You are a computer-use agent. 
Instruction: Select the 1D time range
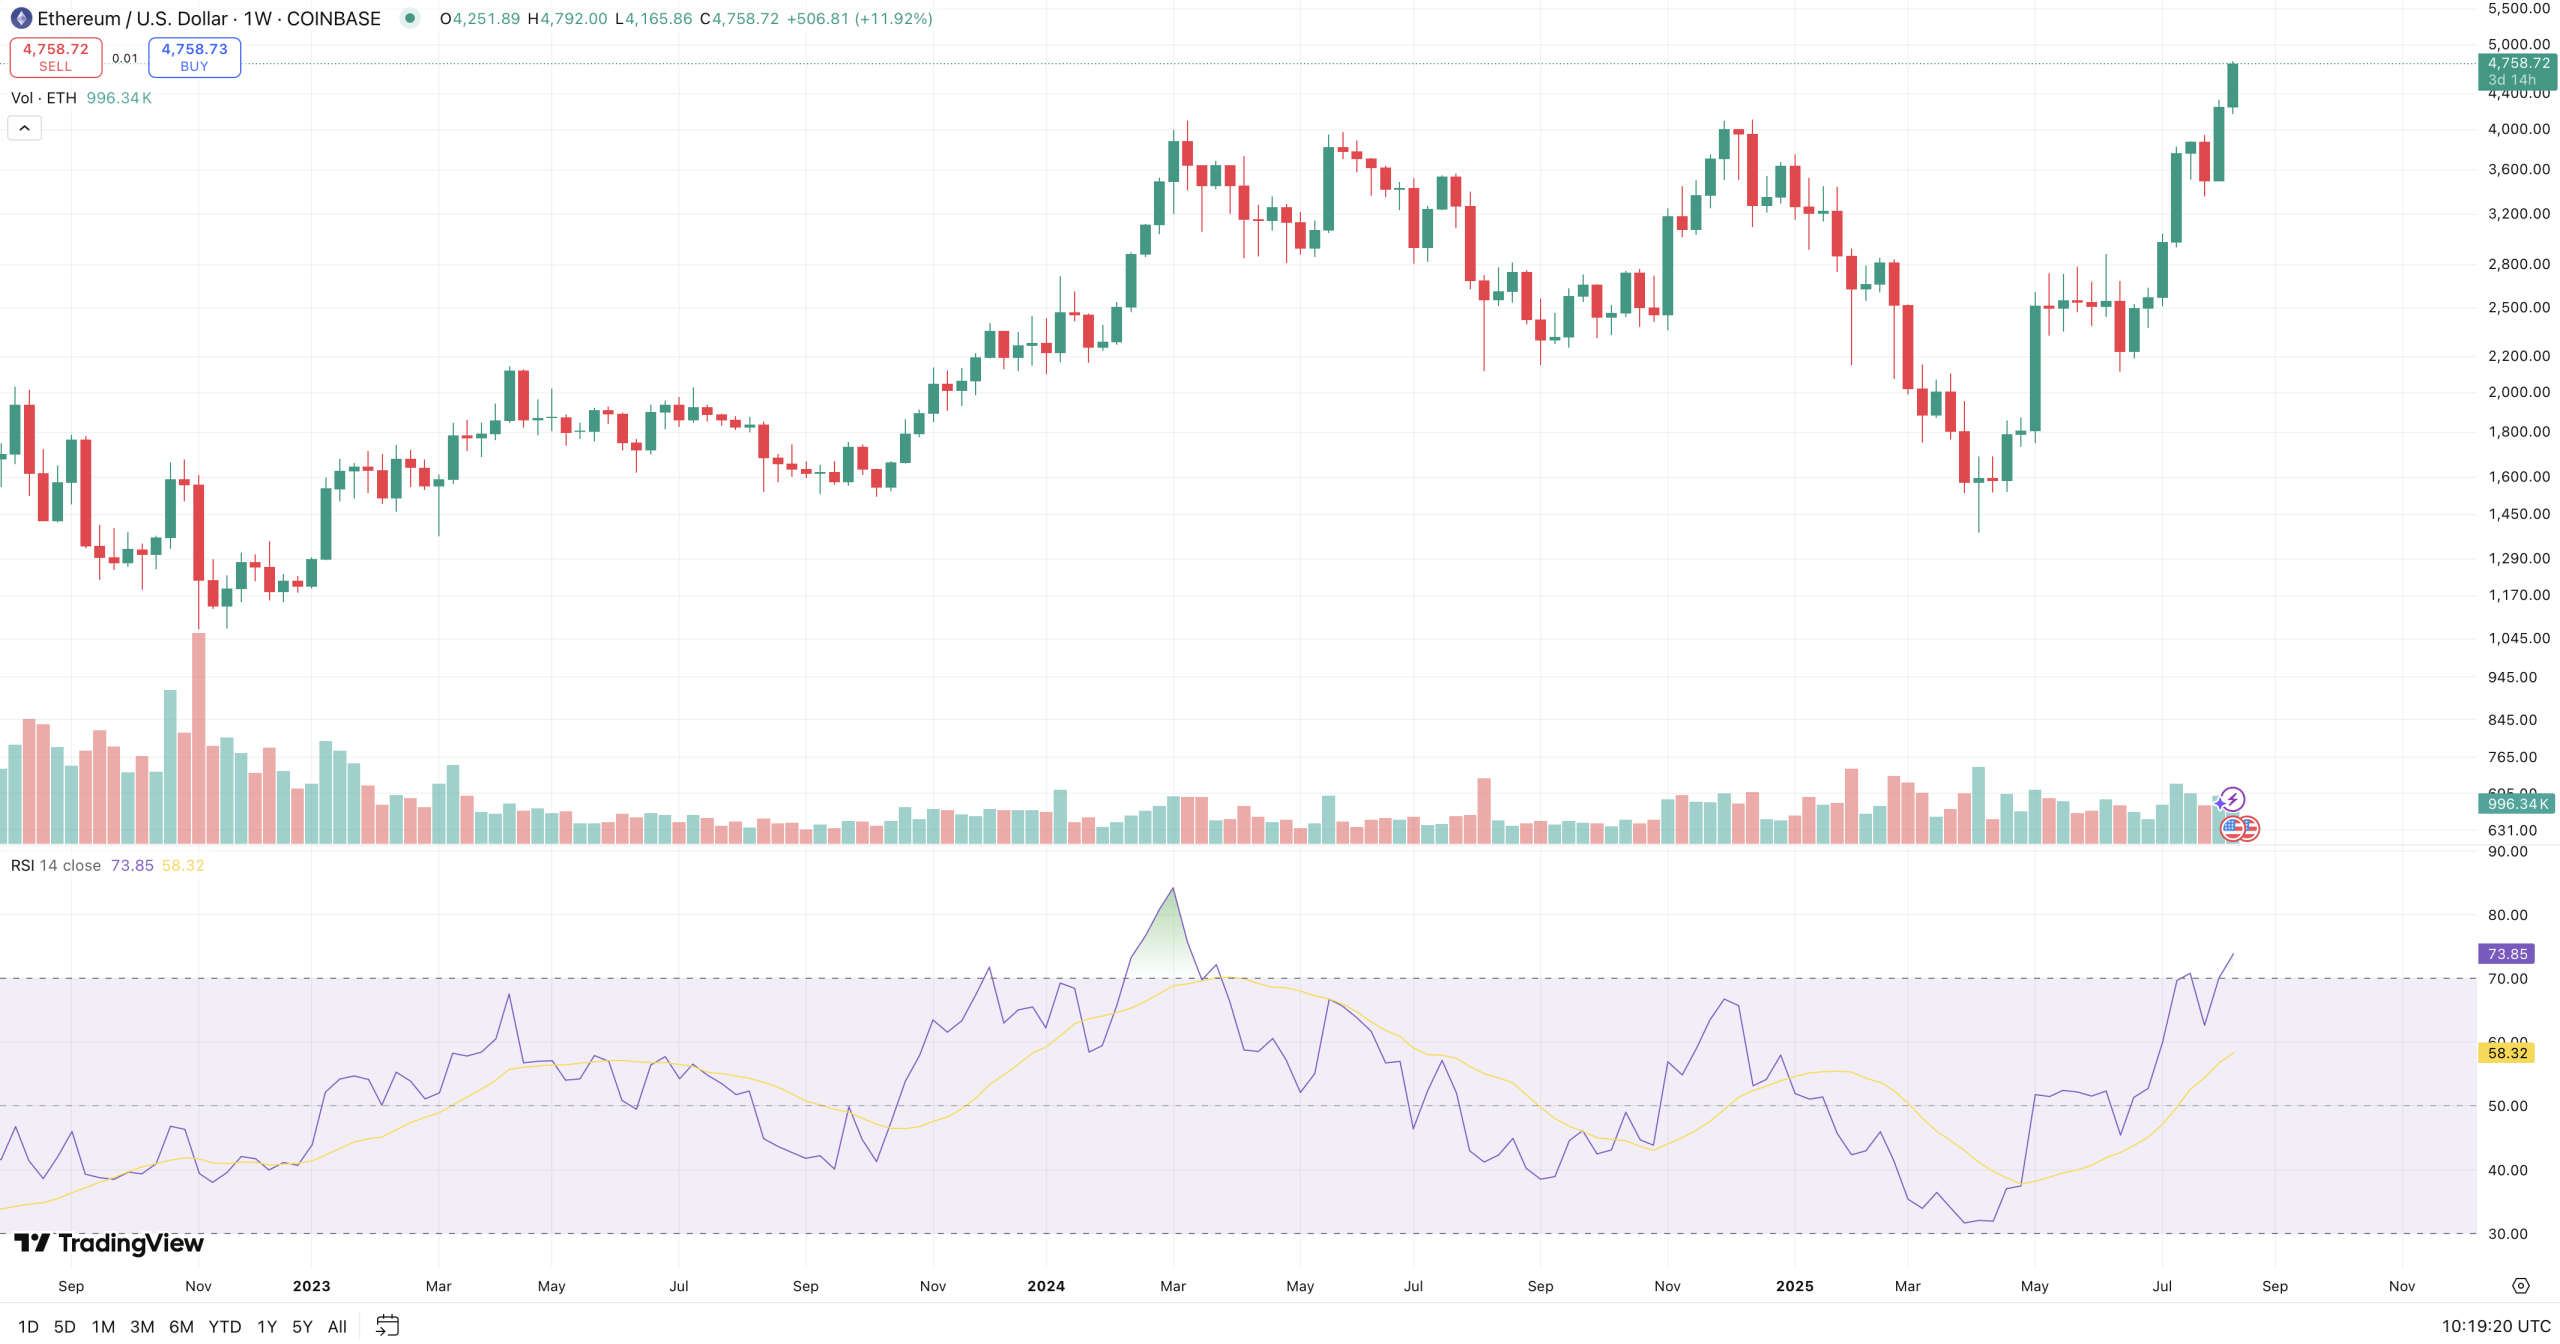[x=28, y=1327]
